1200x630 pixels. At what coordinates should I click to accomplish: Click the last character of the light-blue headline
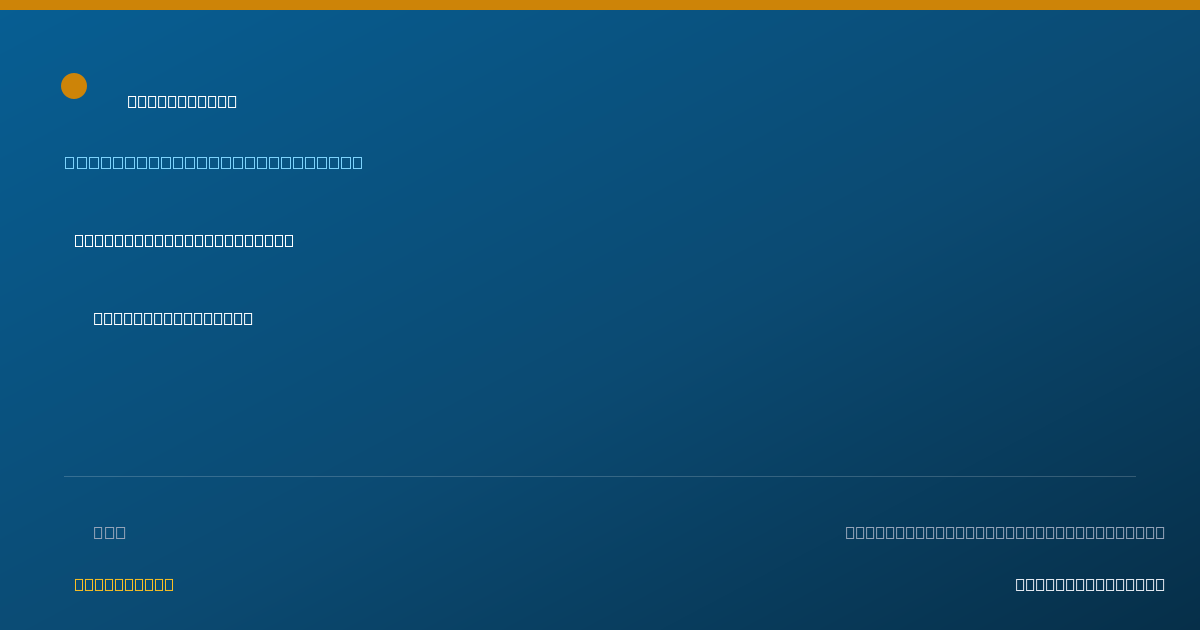(x=357, y=162)
